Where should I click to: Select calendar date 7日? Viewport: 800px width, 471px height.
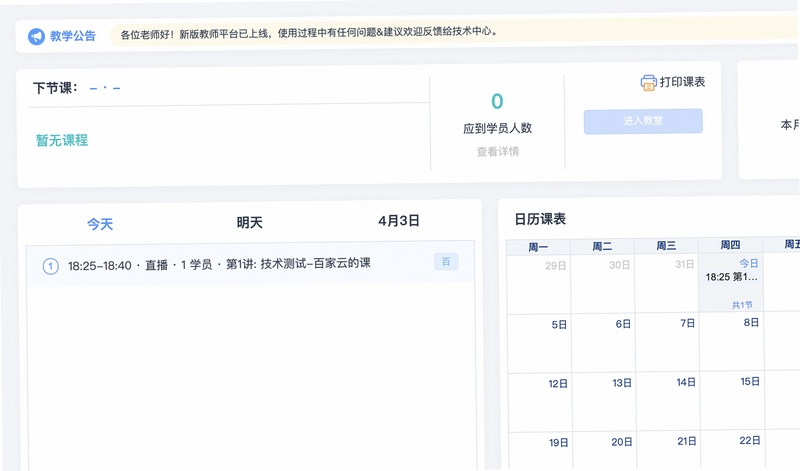click(687, 323)
